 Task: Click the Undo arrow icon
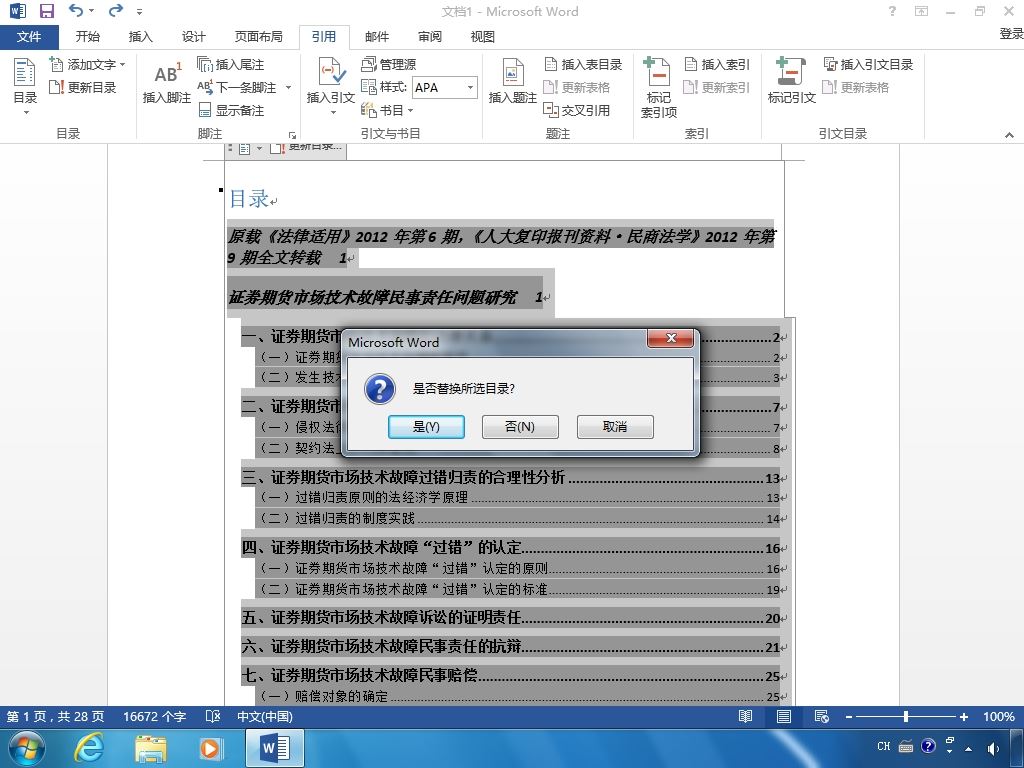[x=76, y=10]
